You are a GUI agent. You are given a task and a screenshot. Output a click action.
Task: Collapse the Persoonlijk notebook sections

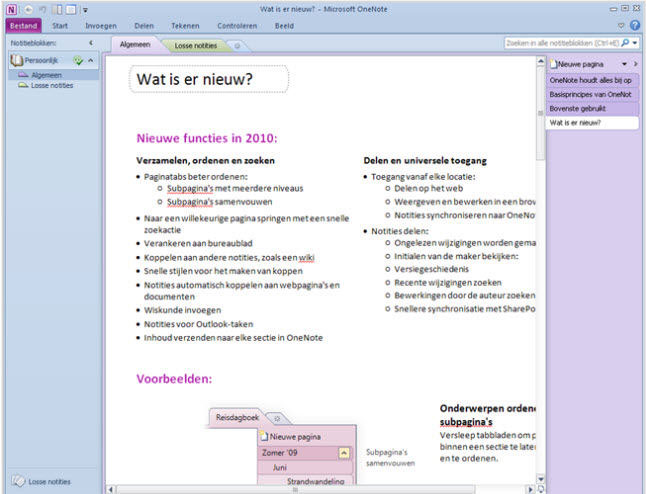(91, 61)
